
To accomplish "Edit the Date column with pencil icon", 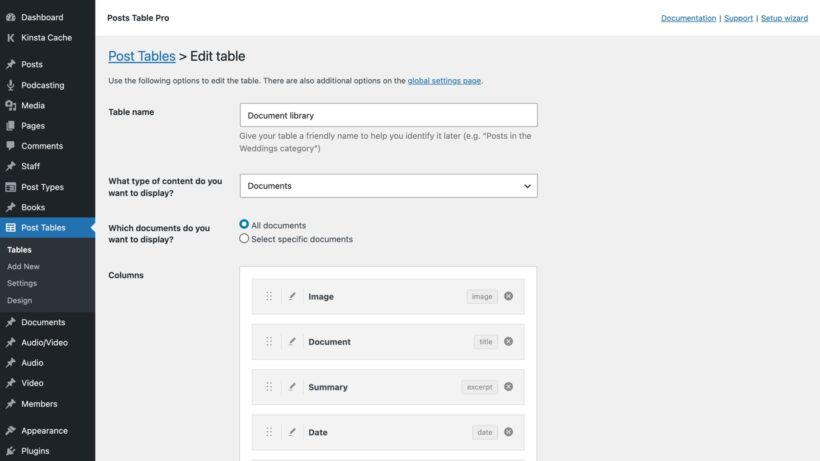I will (292, 432).
